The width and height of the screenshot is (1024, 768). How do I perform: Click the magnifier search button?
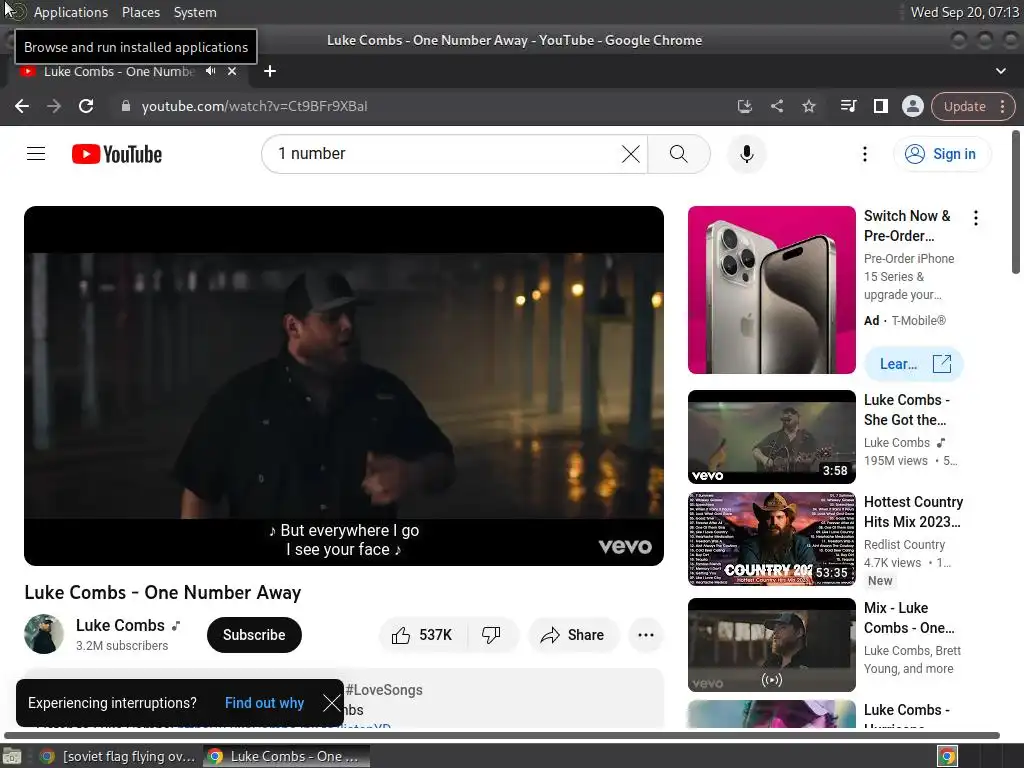pos(679,154)
